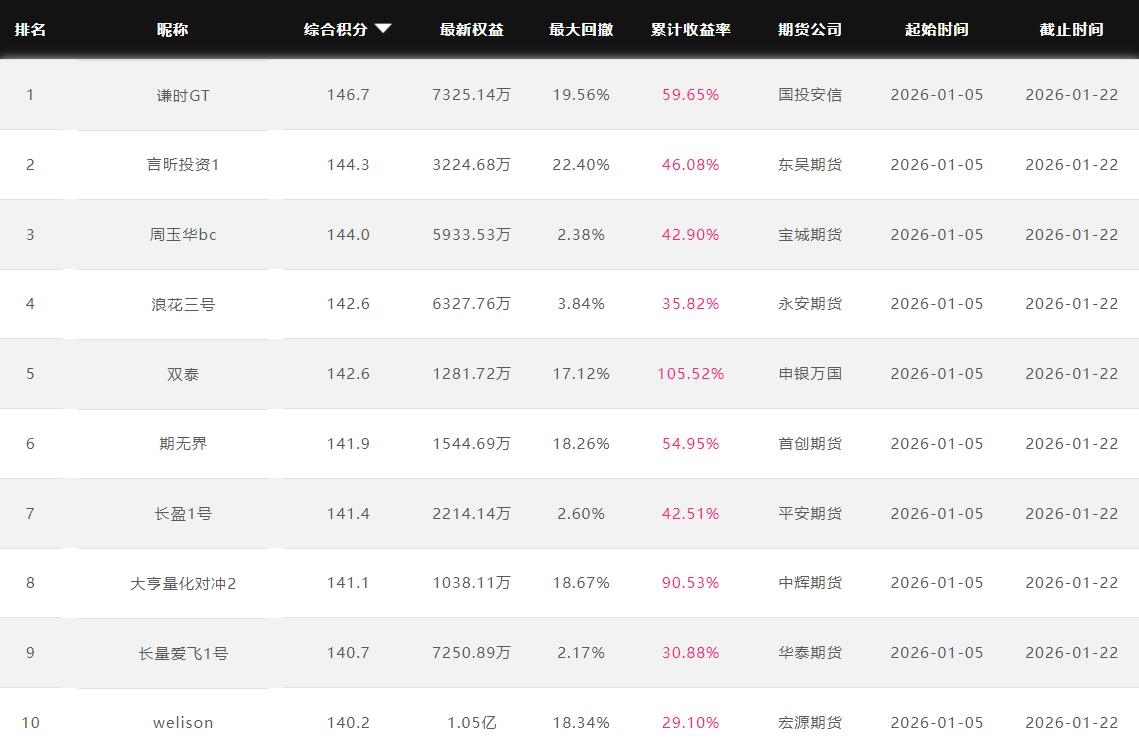Sort by 综合积分 column header
Viewport: 1139px width, 755px height.
335,30
